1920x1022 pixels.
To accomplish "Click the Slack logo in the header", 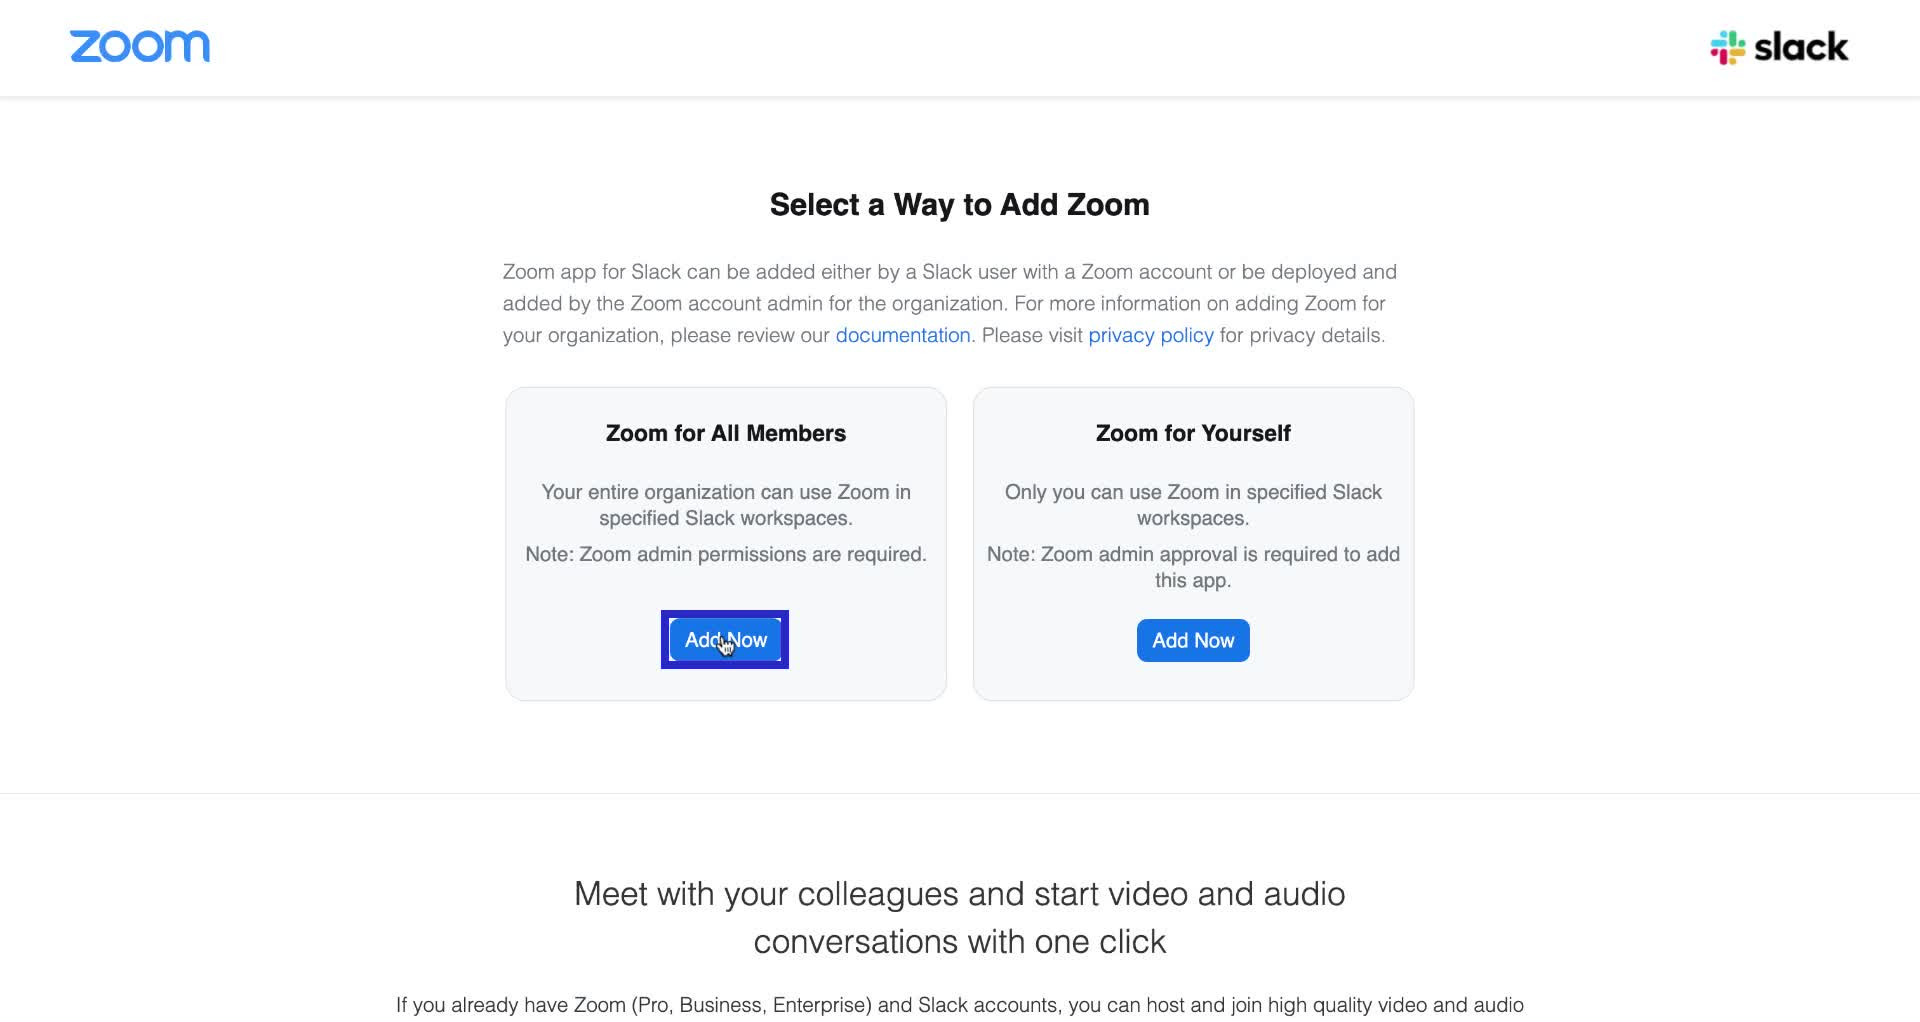I will pyautogui.click(x=1779, y=47).
